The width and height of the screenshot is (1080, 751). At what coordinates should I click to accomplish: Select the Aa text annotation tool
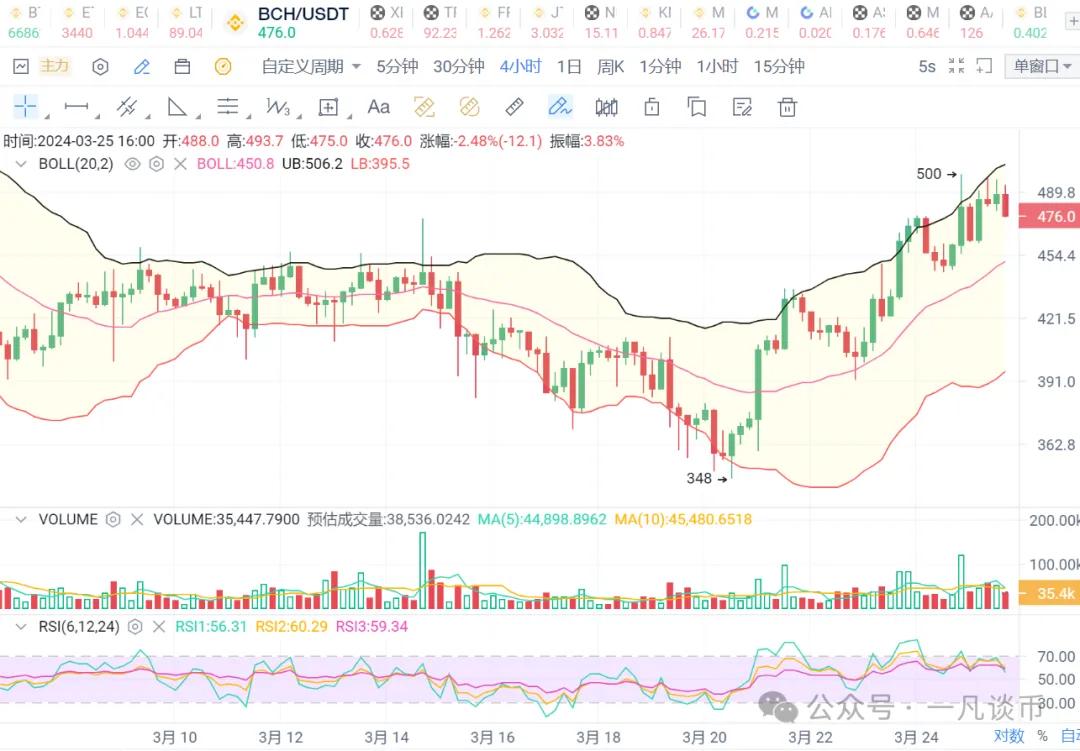point(378,107)
